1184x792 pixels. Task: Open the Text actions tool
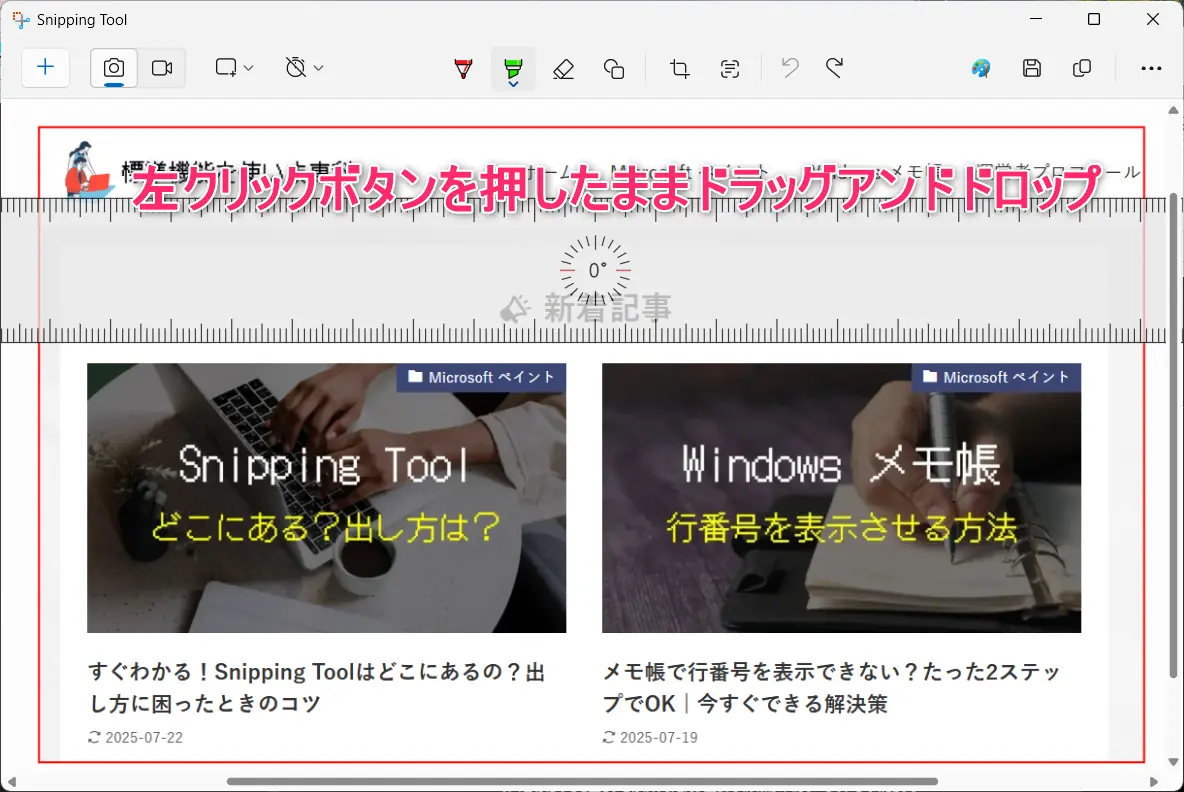click(729, 69)
